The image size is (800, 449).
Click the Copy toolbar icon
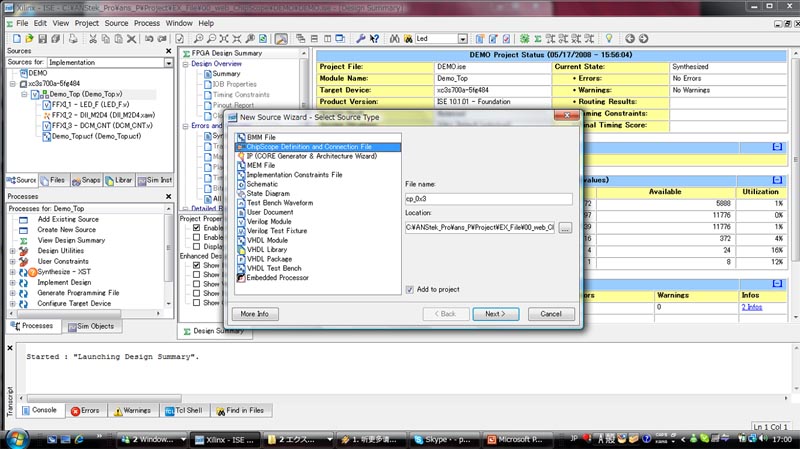pos(106,39)
